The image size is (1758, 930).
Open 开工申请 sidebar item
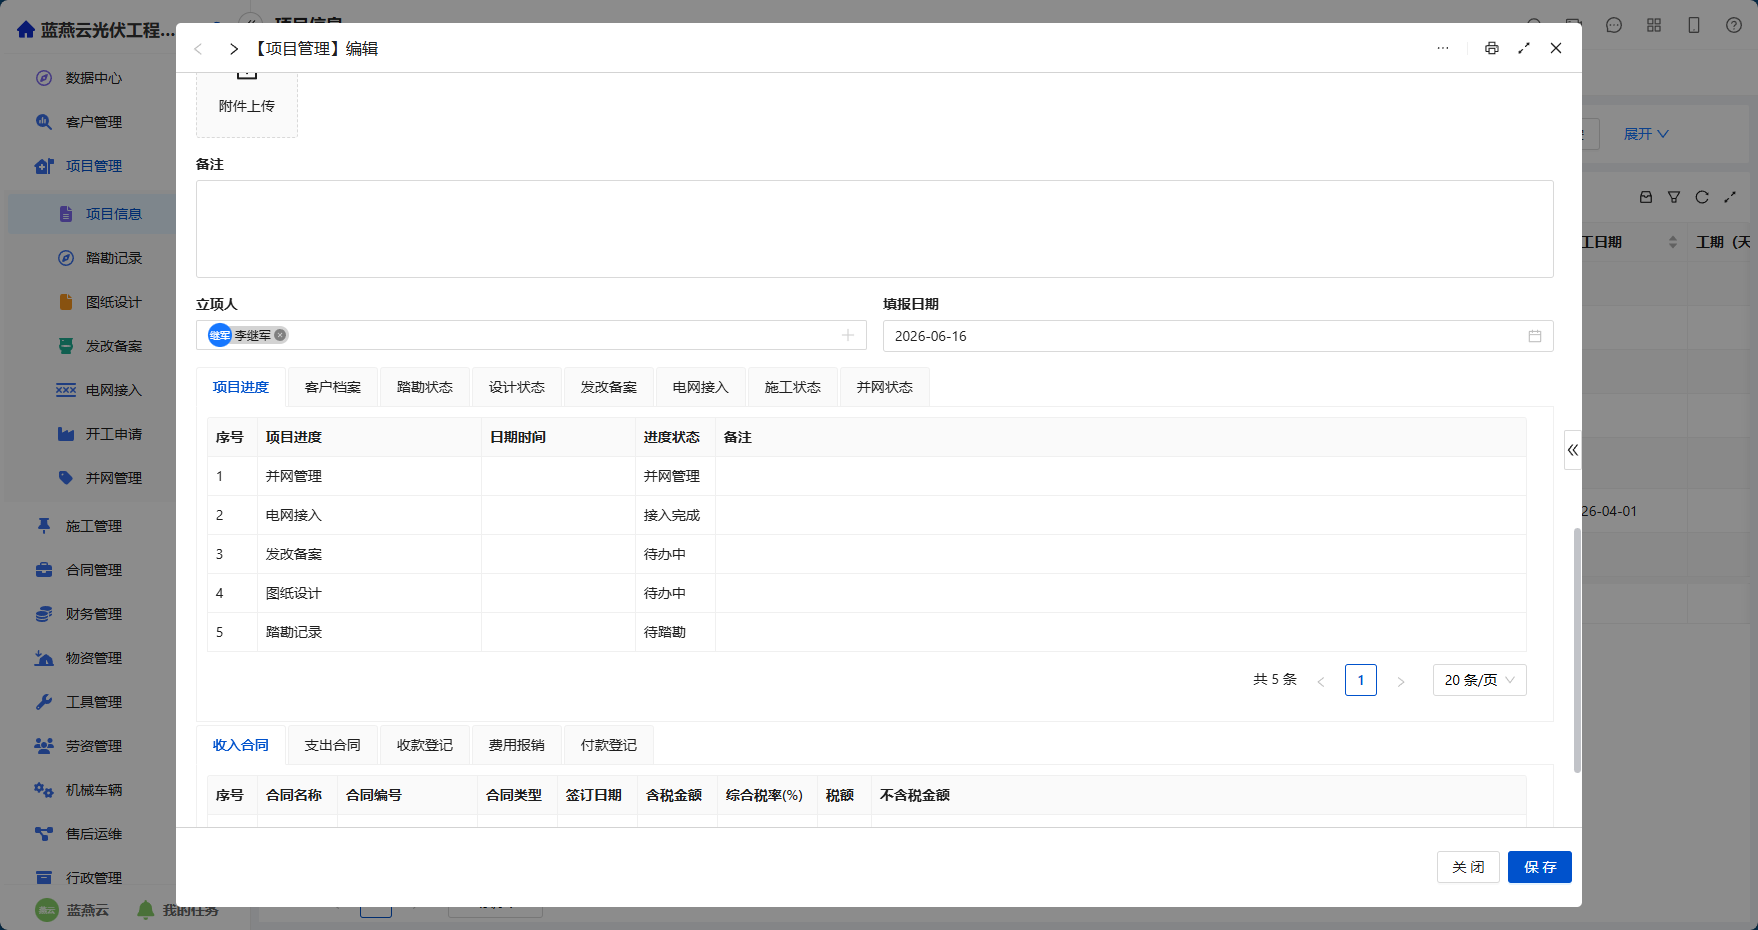[113, 434]
